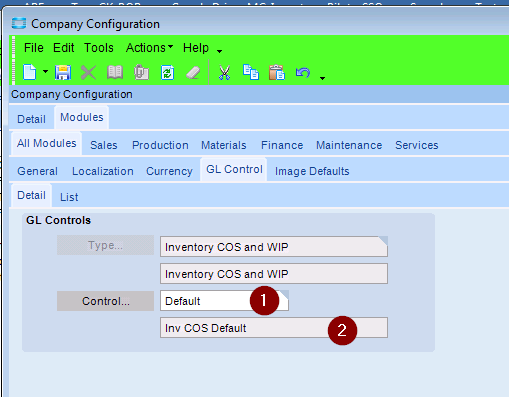This screenshot has height=397, width=509.
Task: Open the Help menu
Action: tap(196, 48)
